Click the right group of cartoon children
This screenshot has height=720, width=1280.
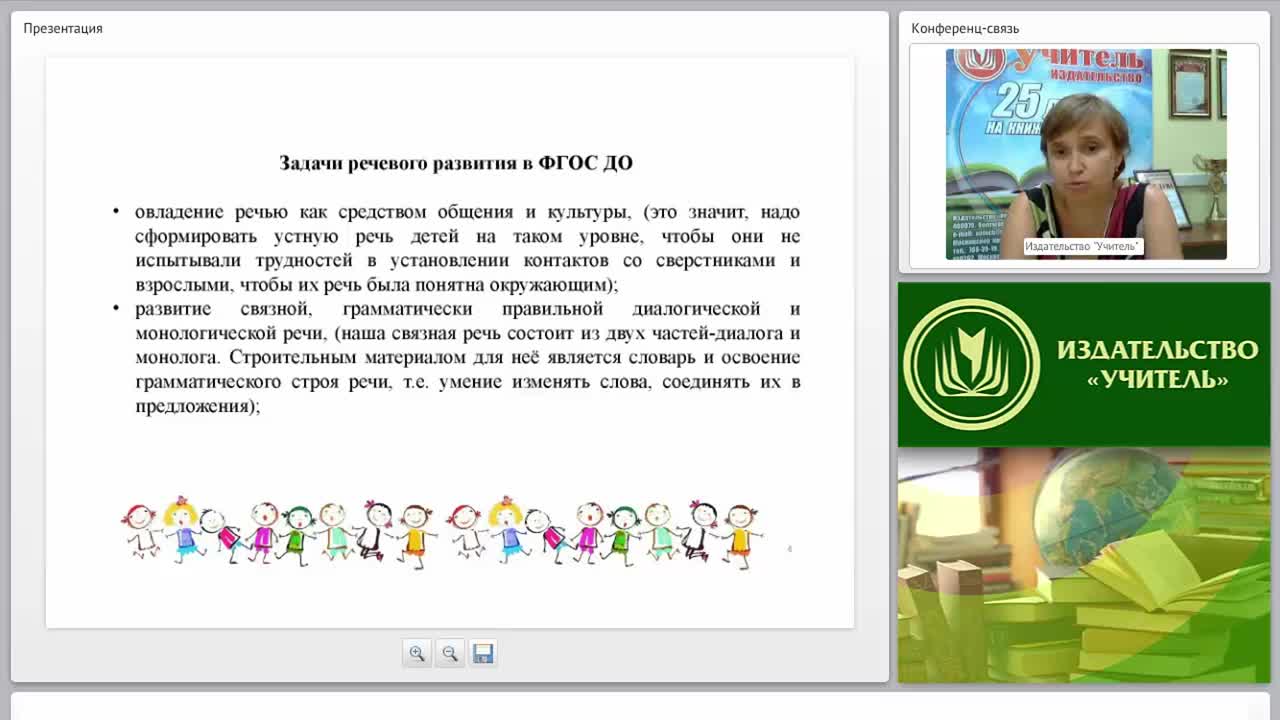click(x=604, y=533)
